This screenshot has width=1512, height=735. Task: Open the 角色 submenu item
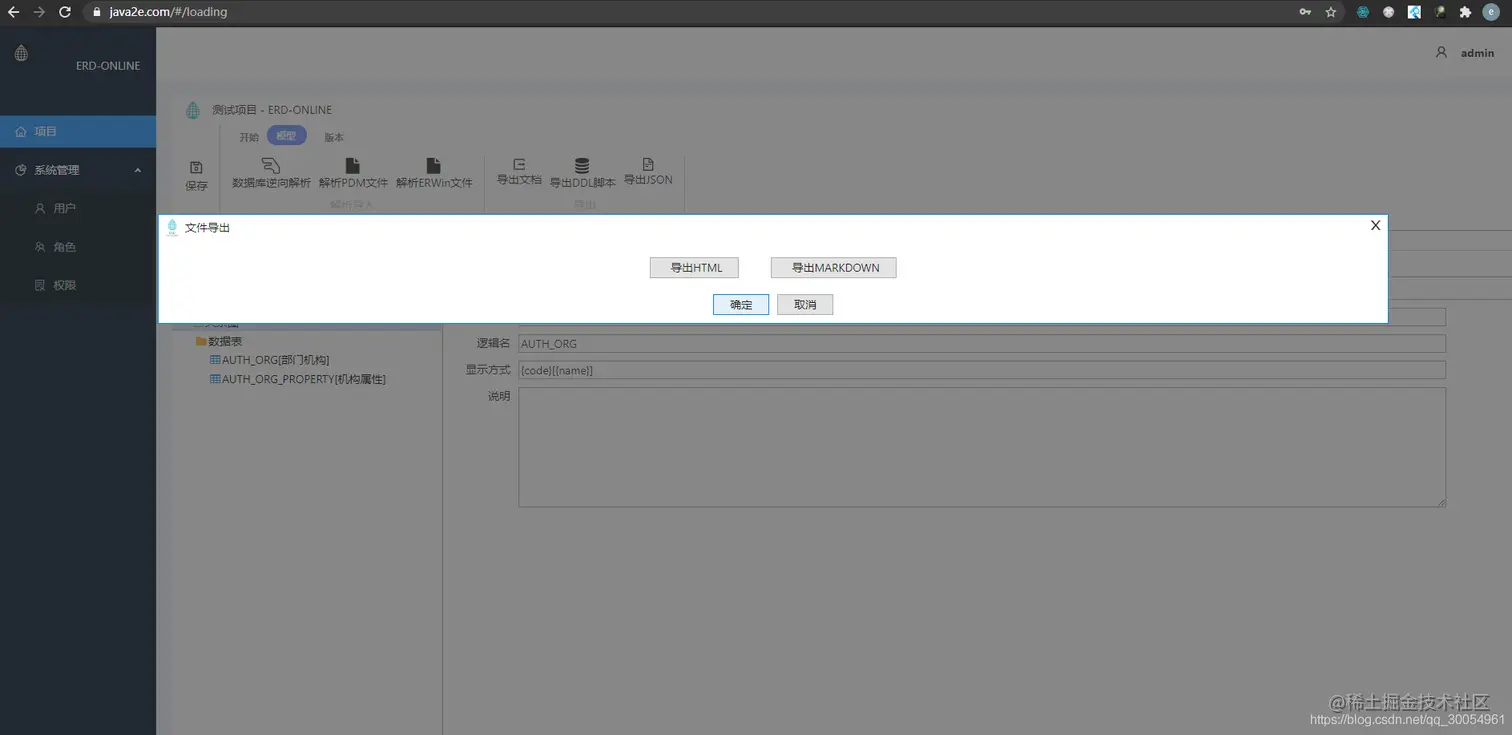click(78, 246)
